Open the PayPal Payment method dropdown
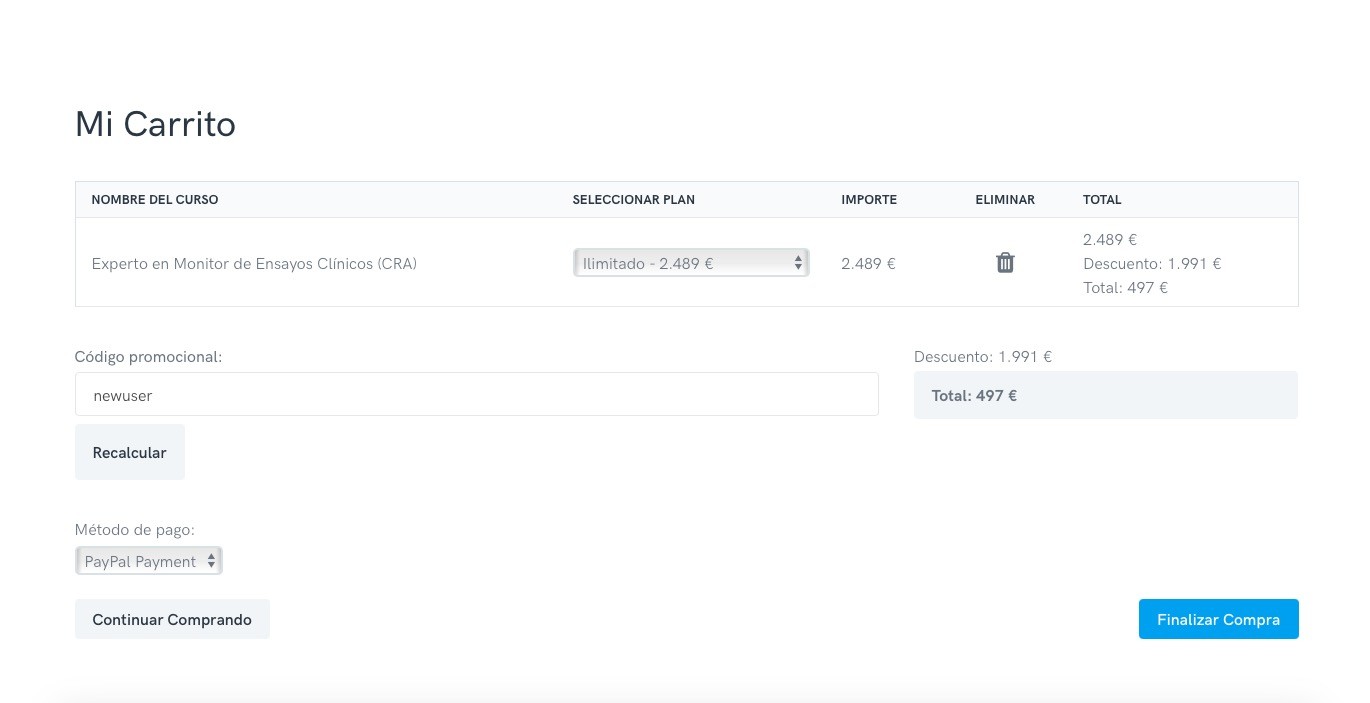The height and width of the screenshot is (703, 1370). (149, 561)
